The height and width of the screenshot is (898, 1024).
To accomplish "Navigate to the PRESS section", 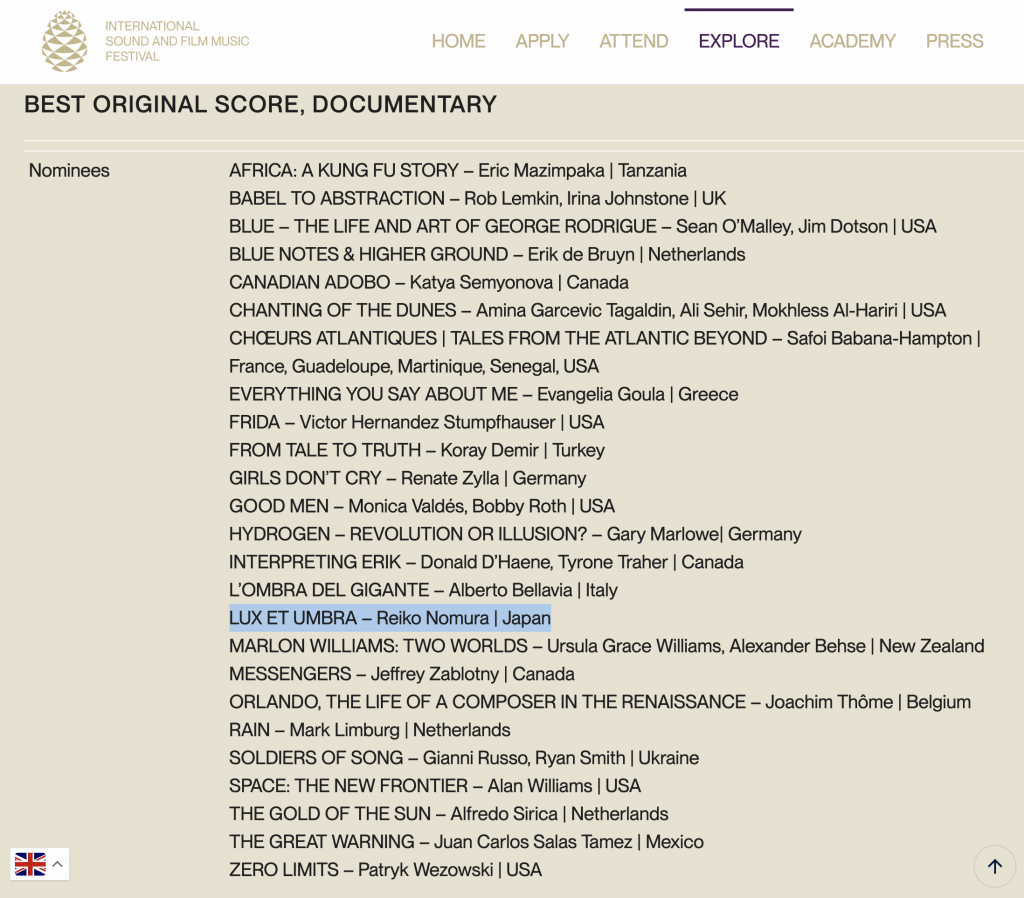I will tap(954, 41).
